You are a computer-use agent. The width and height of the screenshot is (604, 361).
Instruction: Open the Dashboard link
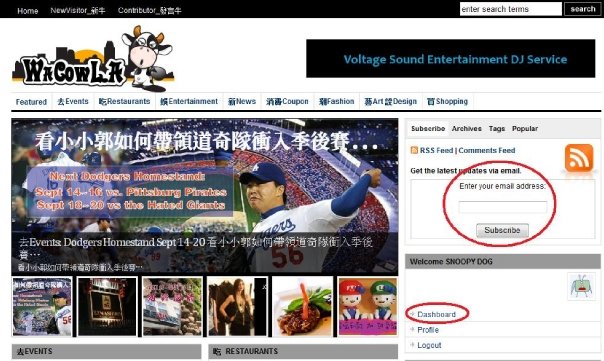[x=436, y=314]
